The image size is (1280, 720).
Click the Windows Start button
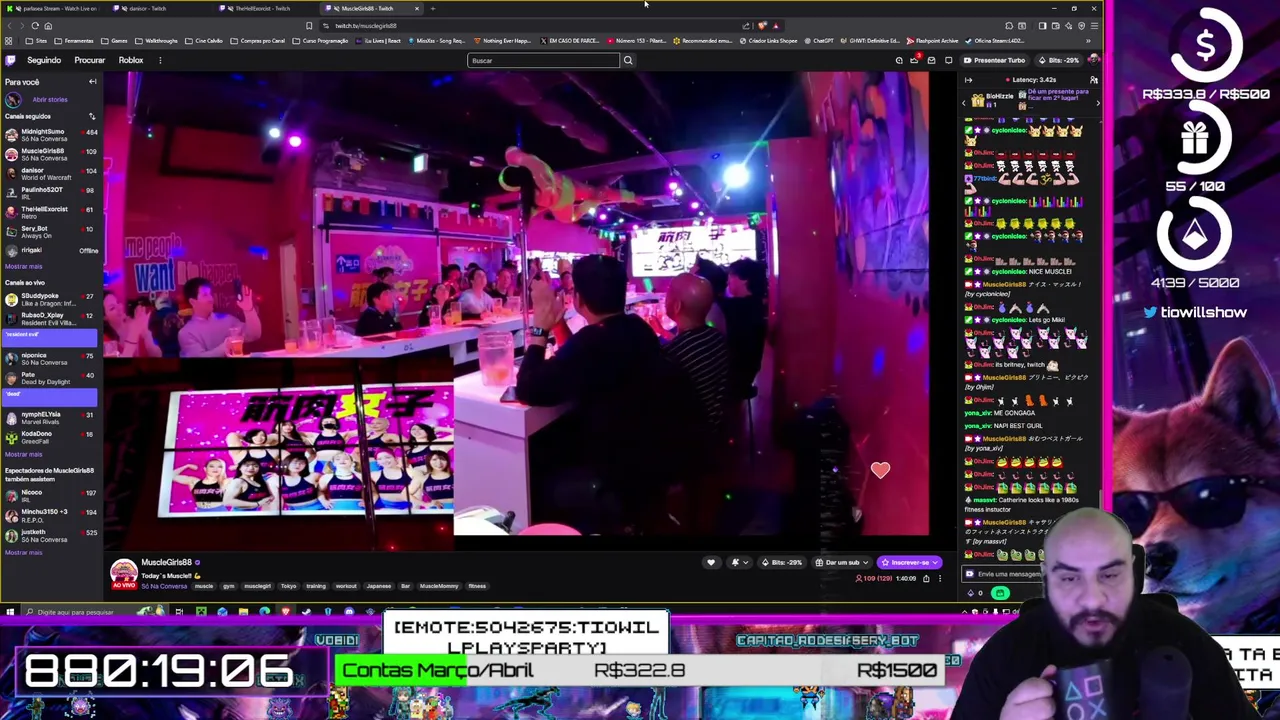coord(10,611)
